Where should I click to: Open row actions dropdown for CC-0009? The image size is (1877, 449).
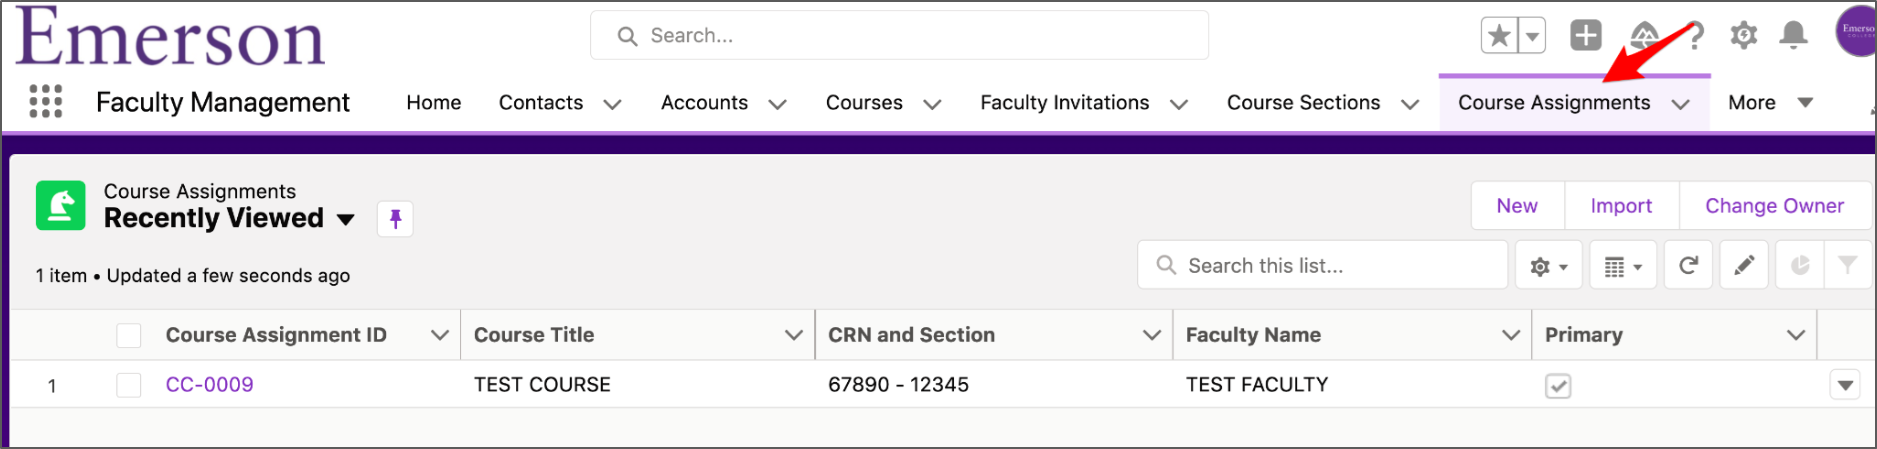[x=1845, y=384]
